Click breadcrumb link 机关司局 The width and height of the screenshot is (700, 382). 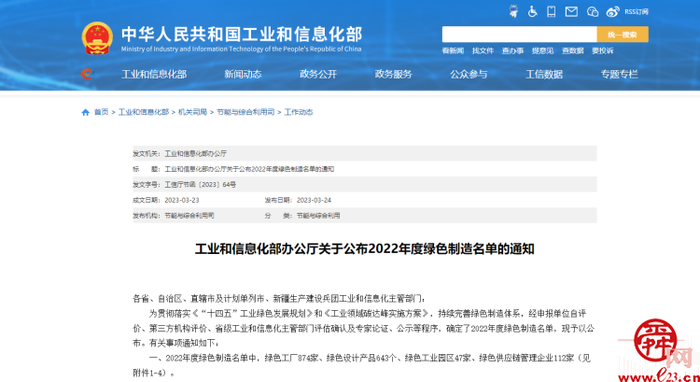193,112
